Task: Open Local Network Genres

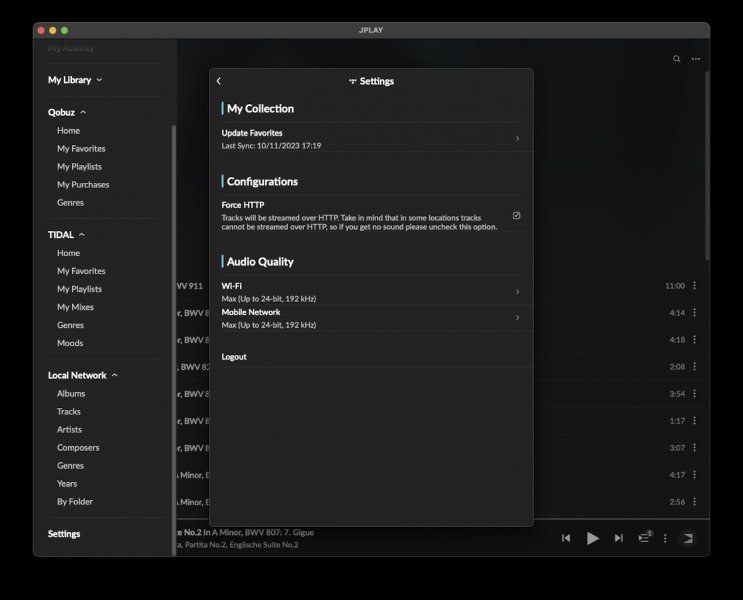Action: coord(70,465)
